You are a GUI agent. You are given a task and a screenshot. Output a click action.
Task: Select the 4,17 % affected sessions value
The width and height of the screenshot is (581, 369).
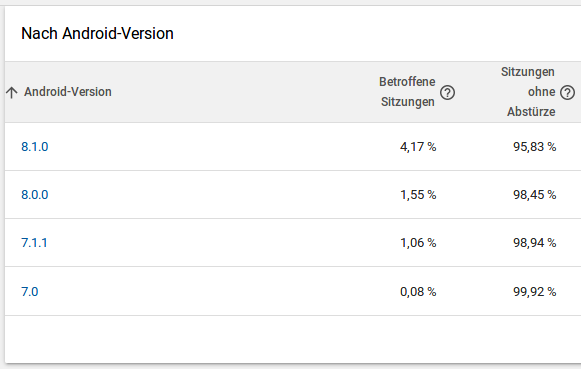click(x=418, y=147)
